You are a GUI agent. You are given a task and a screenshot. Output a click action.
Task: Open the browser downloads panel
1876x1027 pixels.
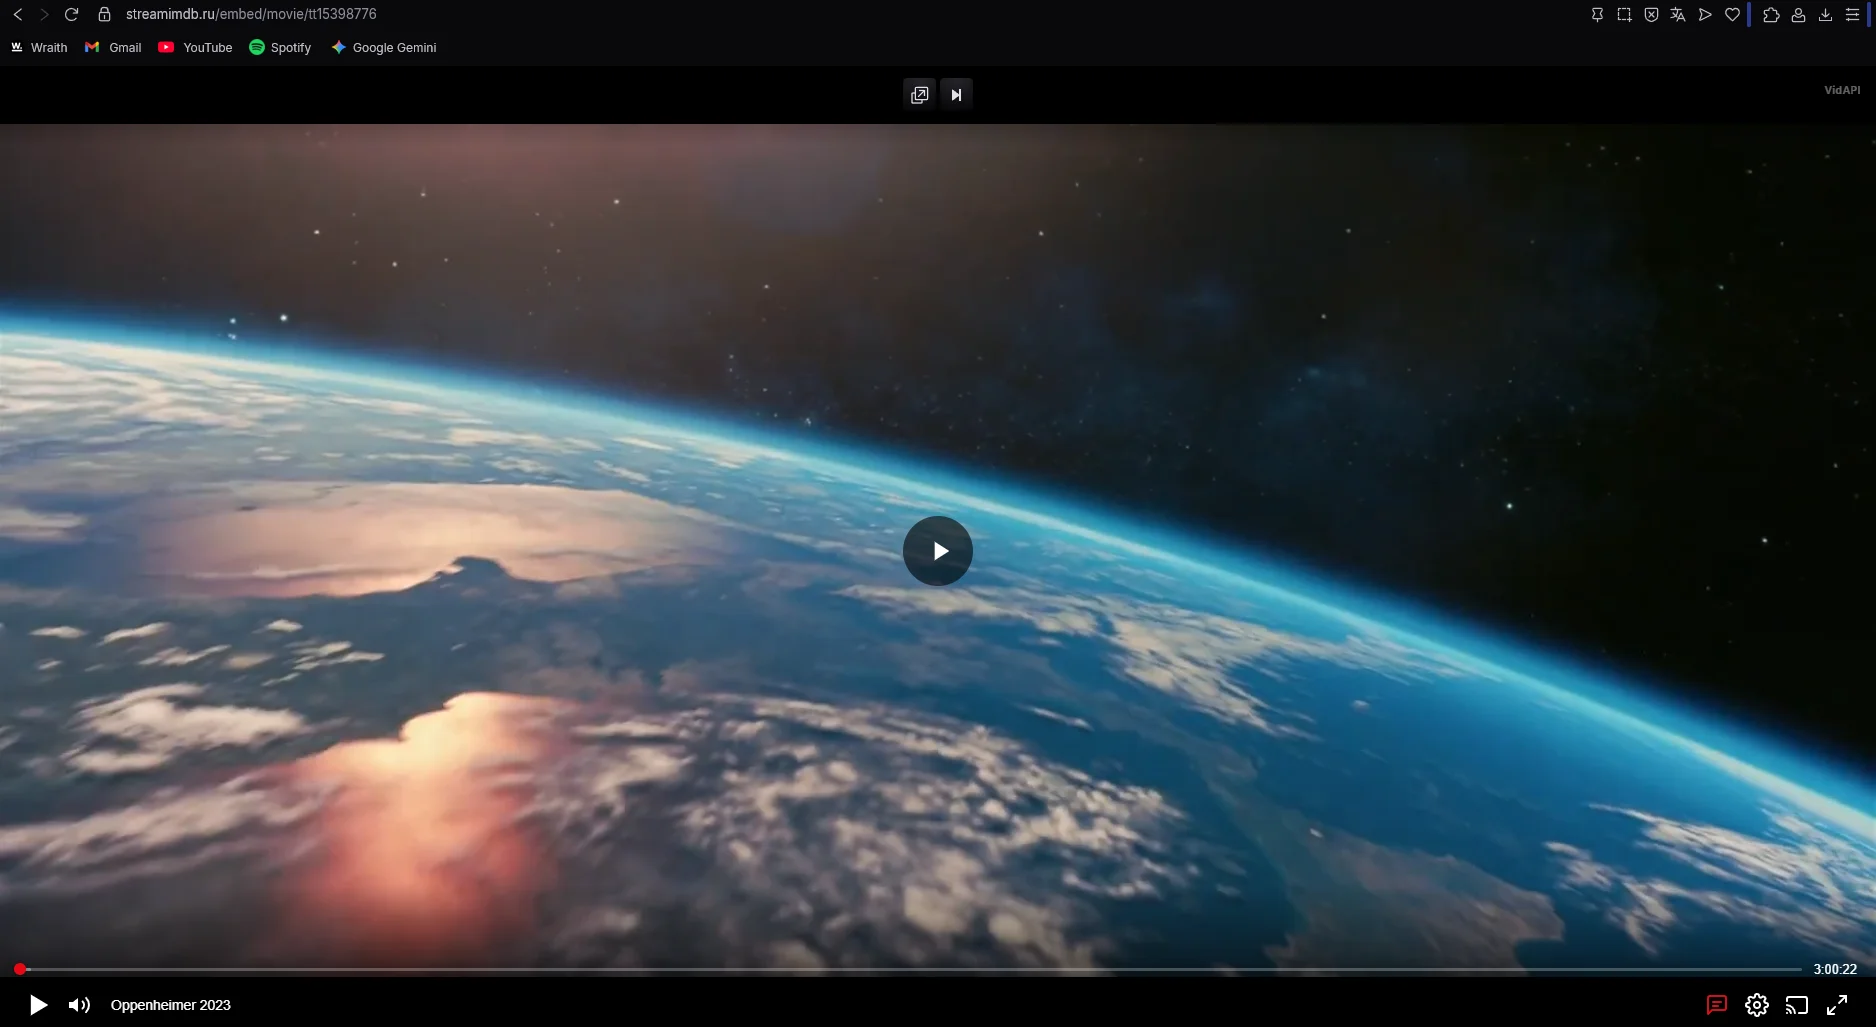[x=1825, y=15]
